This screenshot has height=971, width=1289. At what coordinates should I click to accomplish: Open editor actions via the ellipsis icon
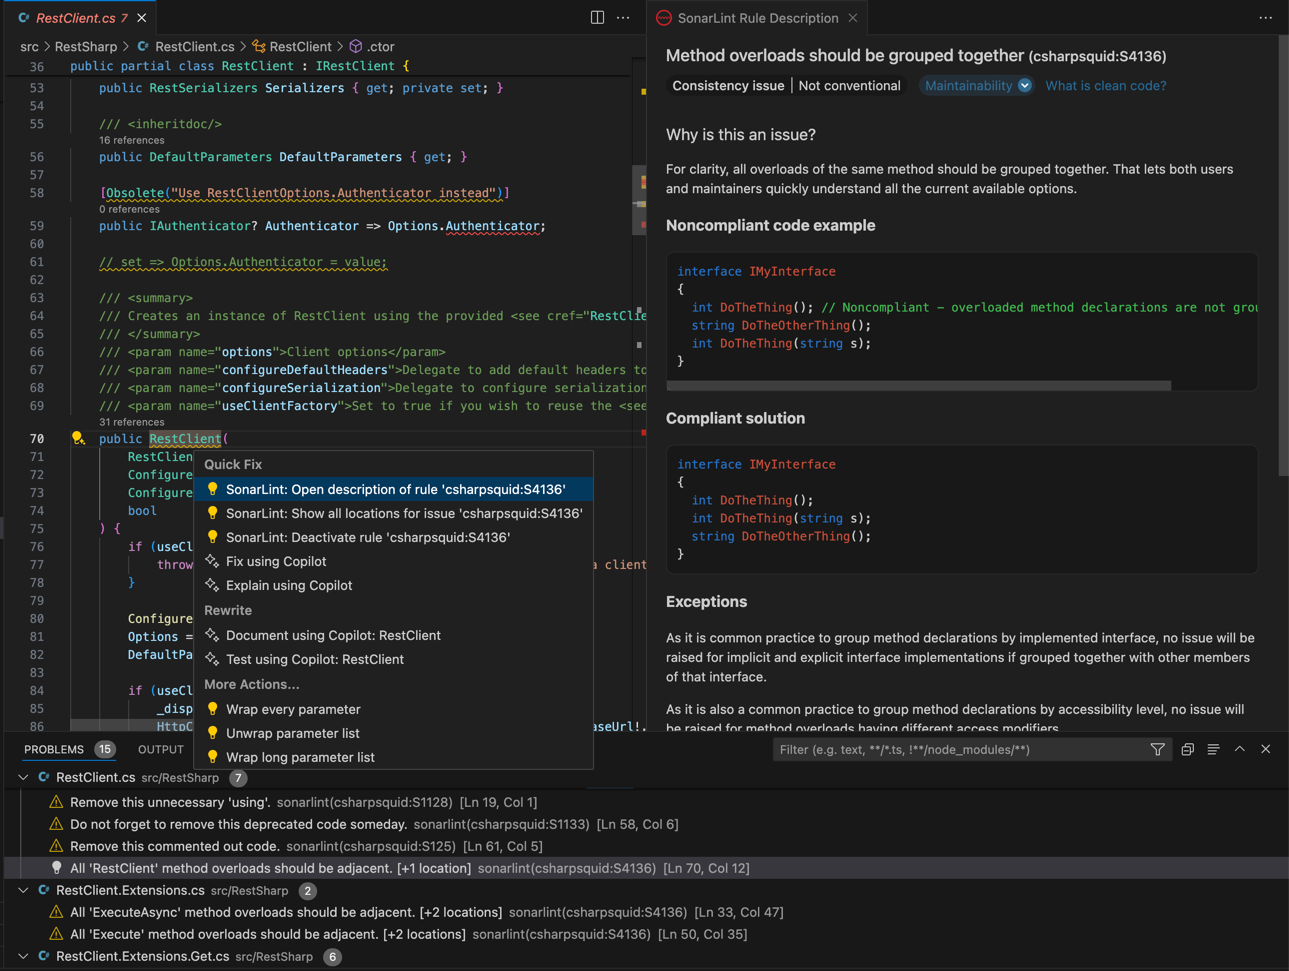point(623,17)
